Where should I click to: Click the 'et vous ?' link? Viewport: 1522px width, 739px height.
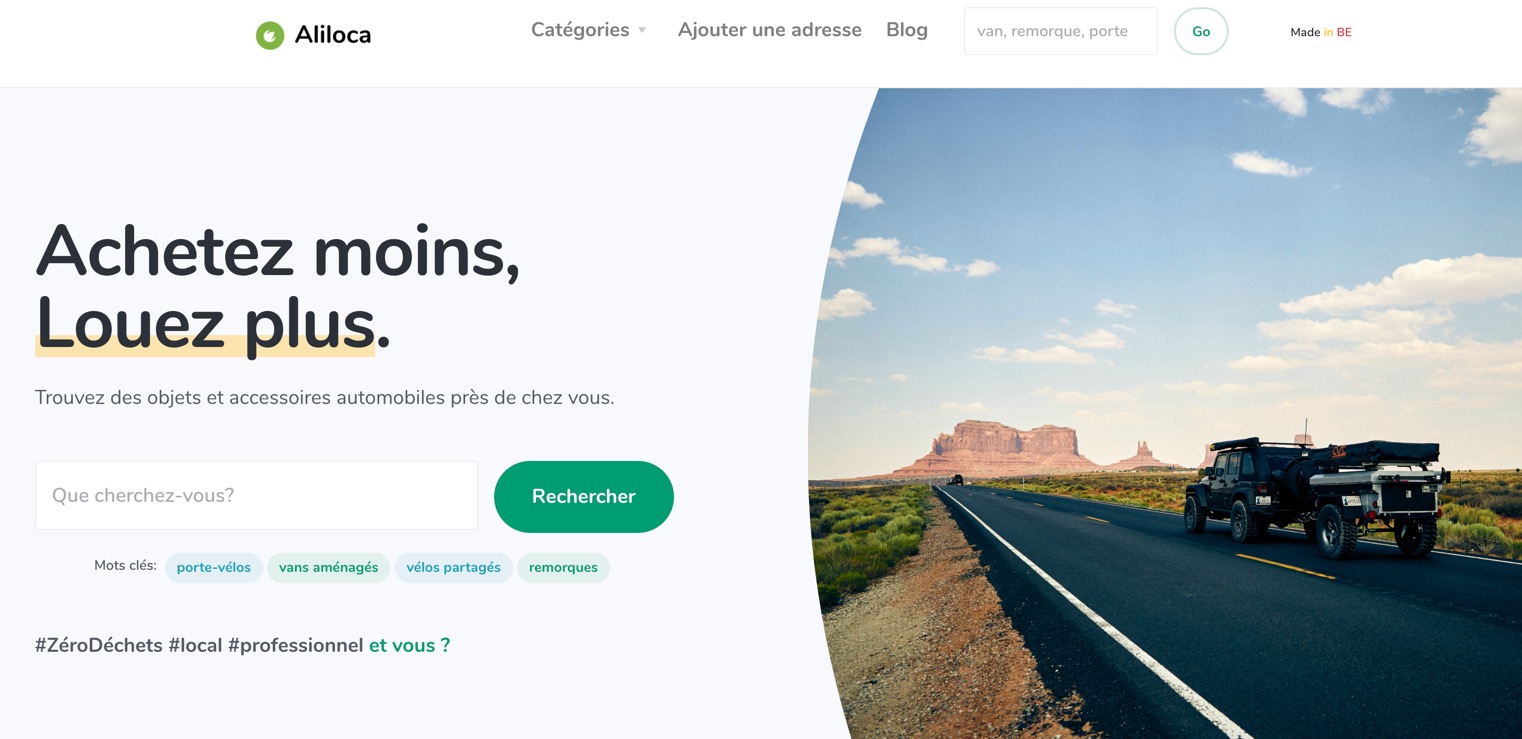coord(410,645)
